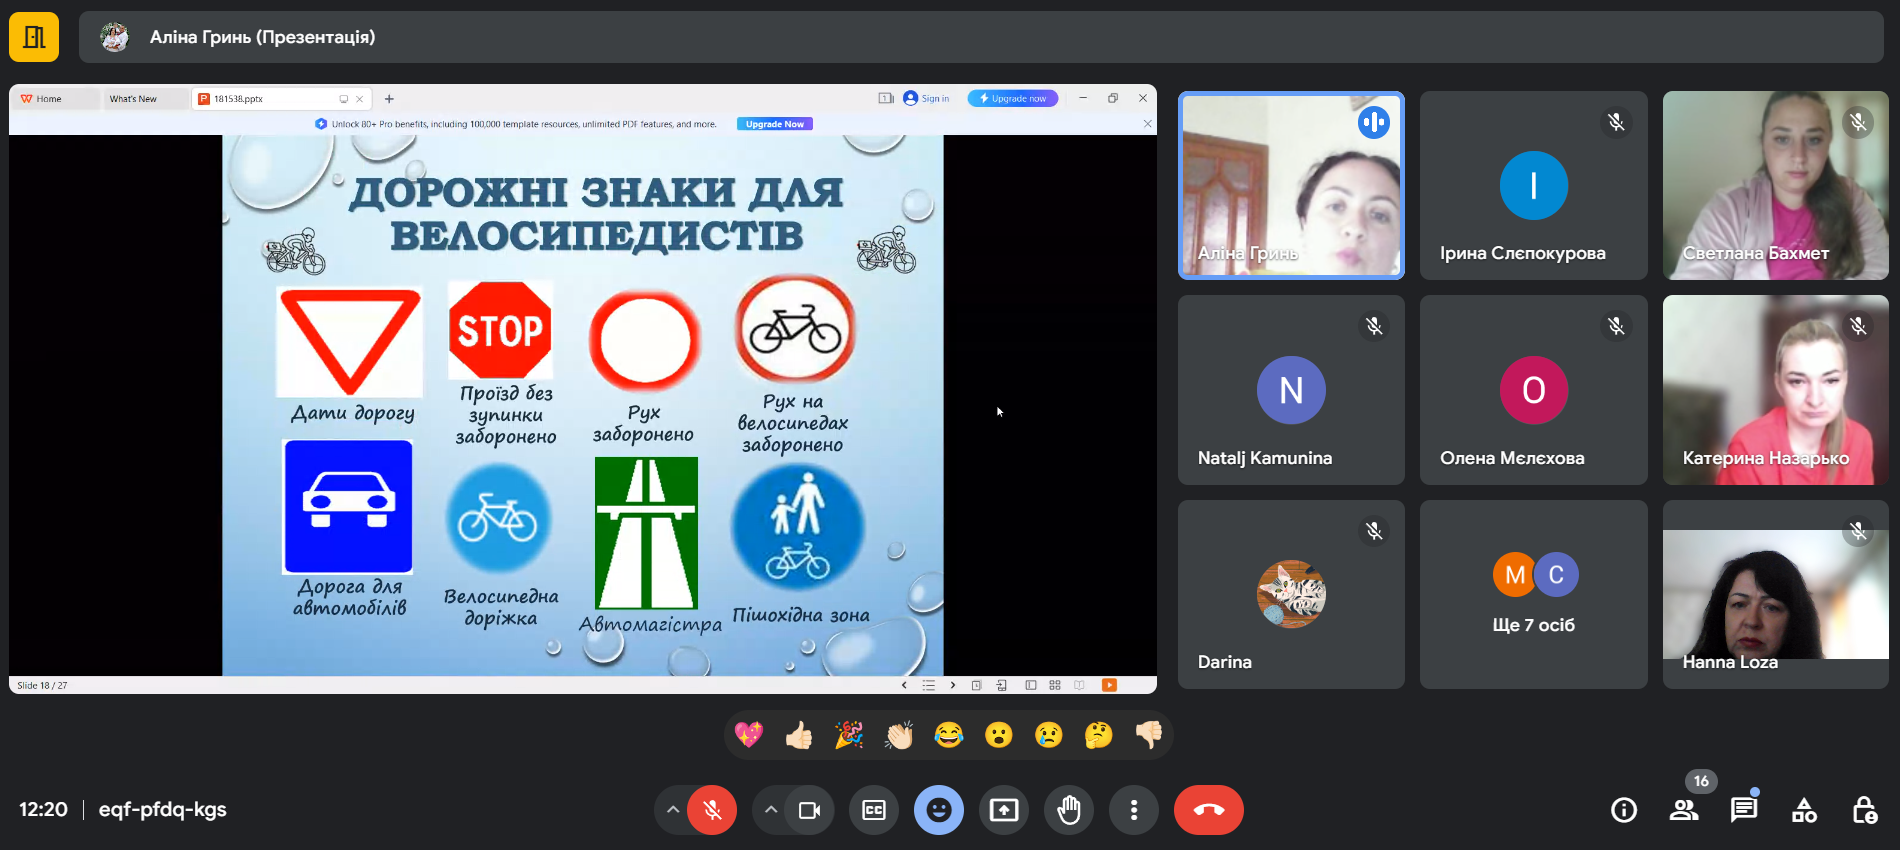
Task: Open the more options three-dot menu
Action: [1133, 810]
